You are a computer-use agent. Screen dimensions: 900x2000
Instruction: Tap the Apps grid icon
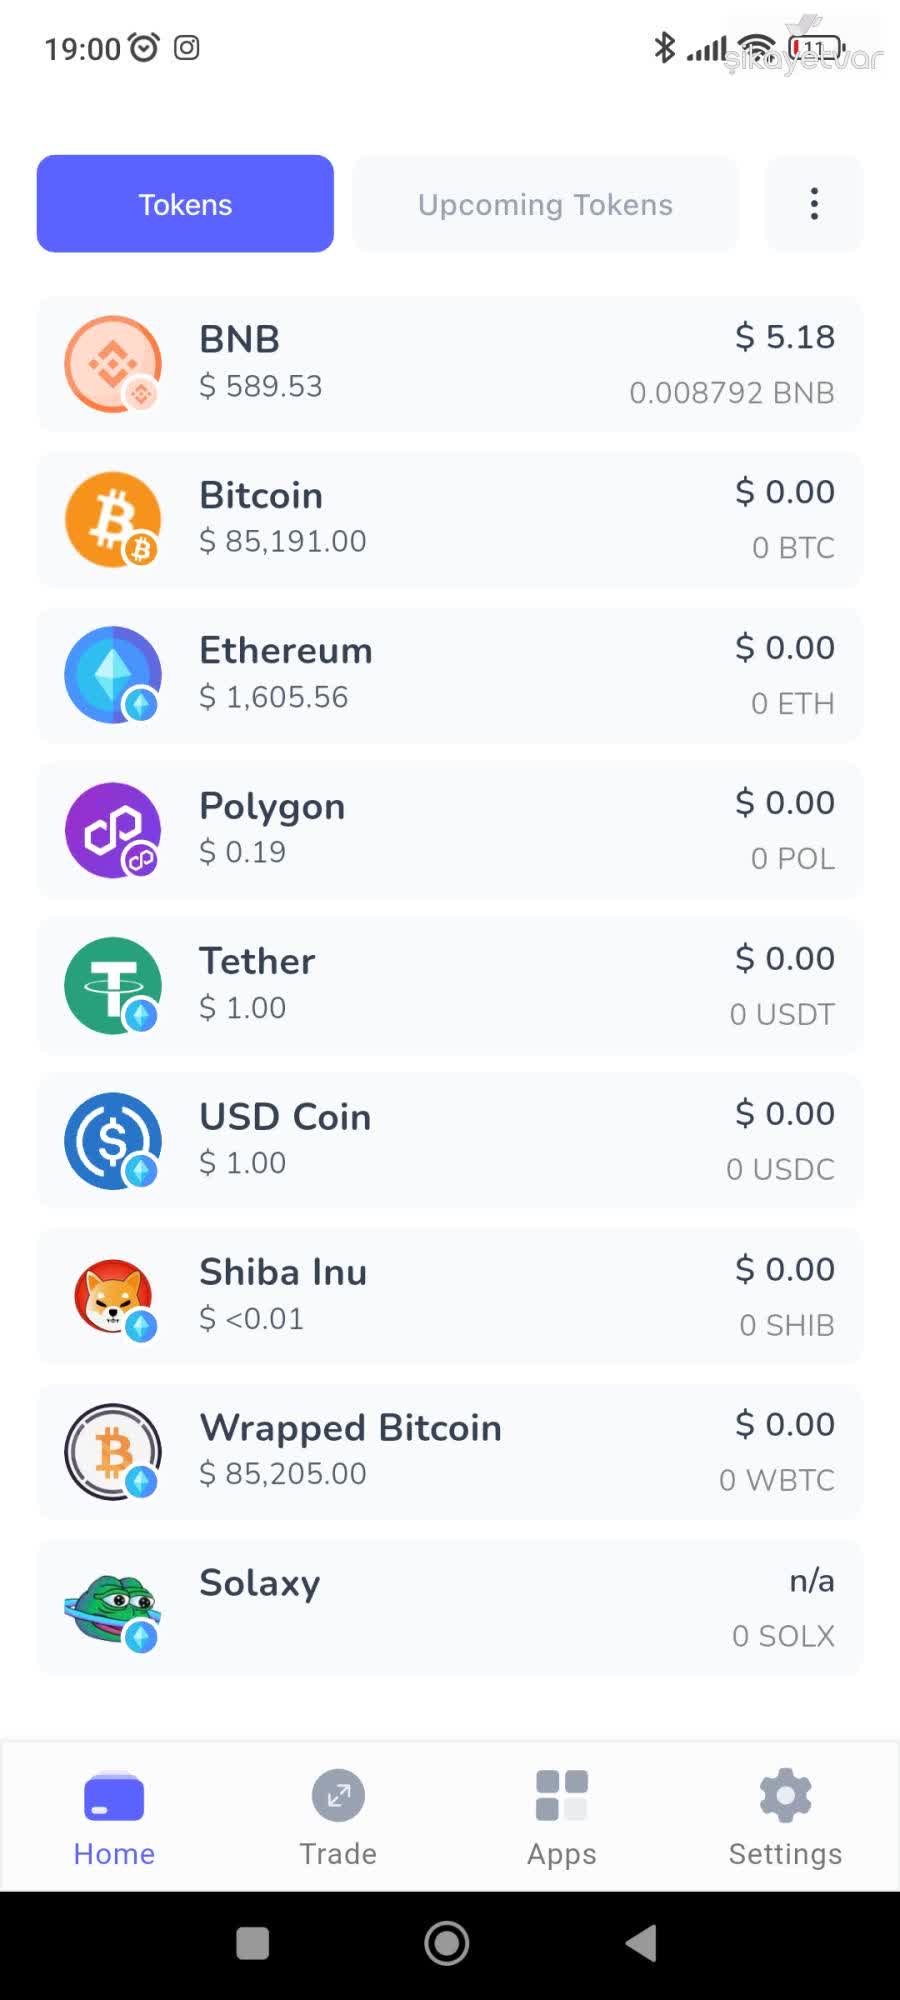tap(561, 1795)
